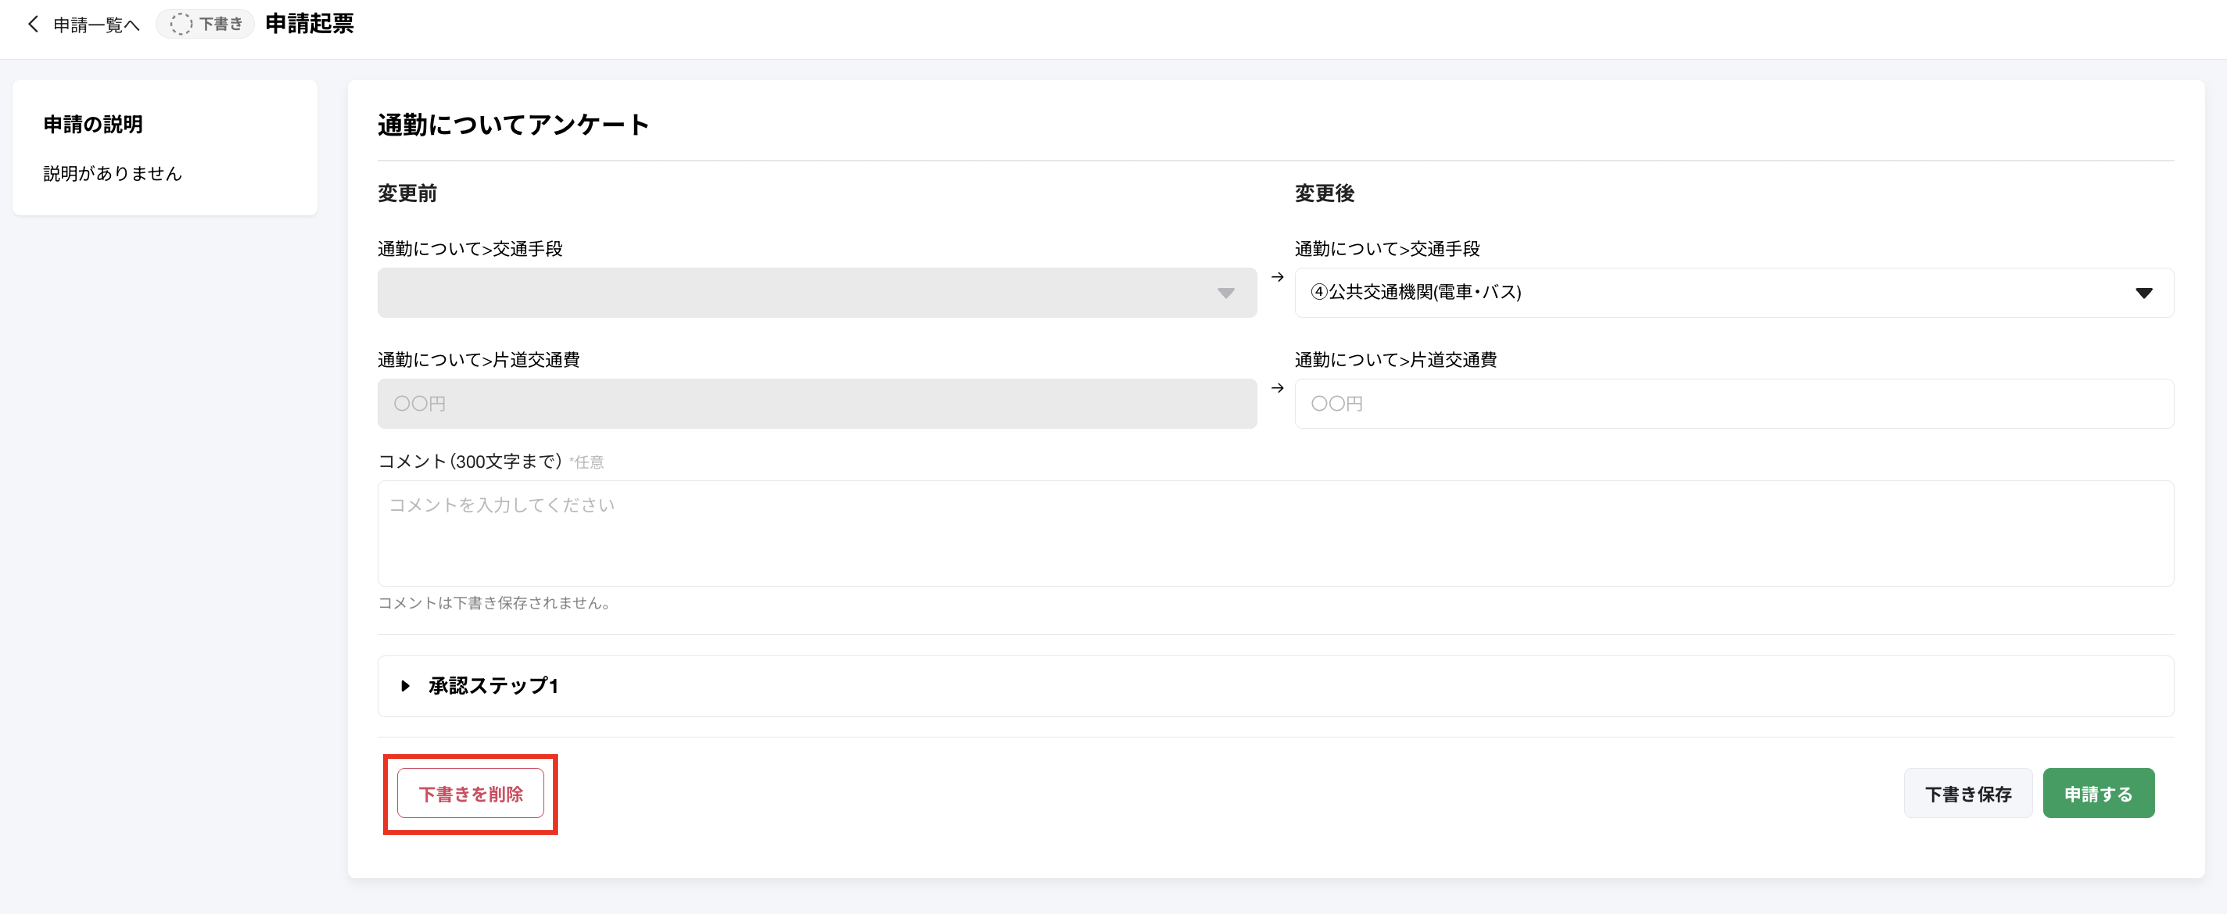Click the black caret on 変更後 交通手段
This screenshot has height=914, width=2232.
[x=2143, y=293]
